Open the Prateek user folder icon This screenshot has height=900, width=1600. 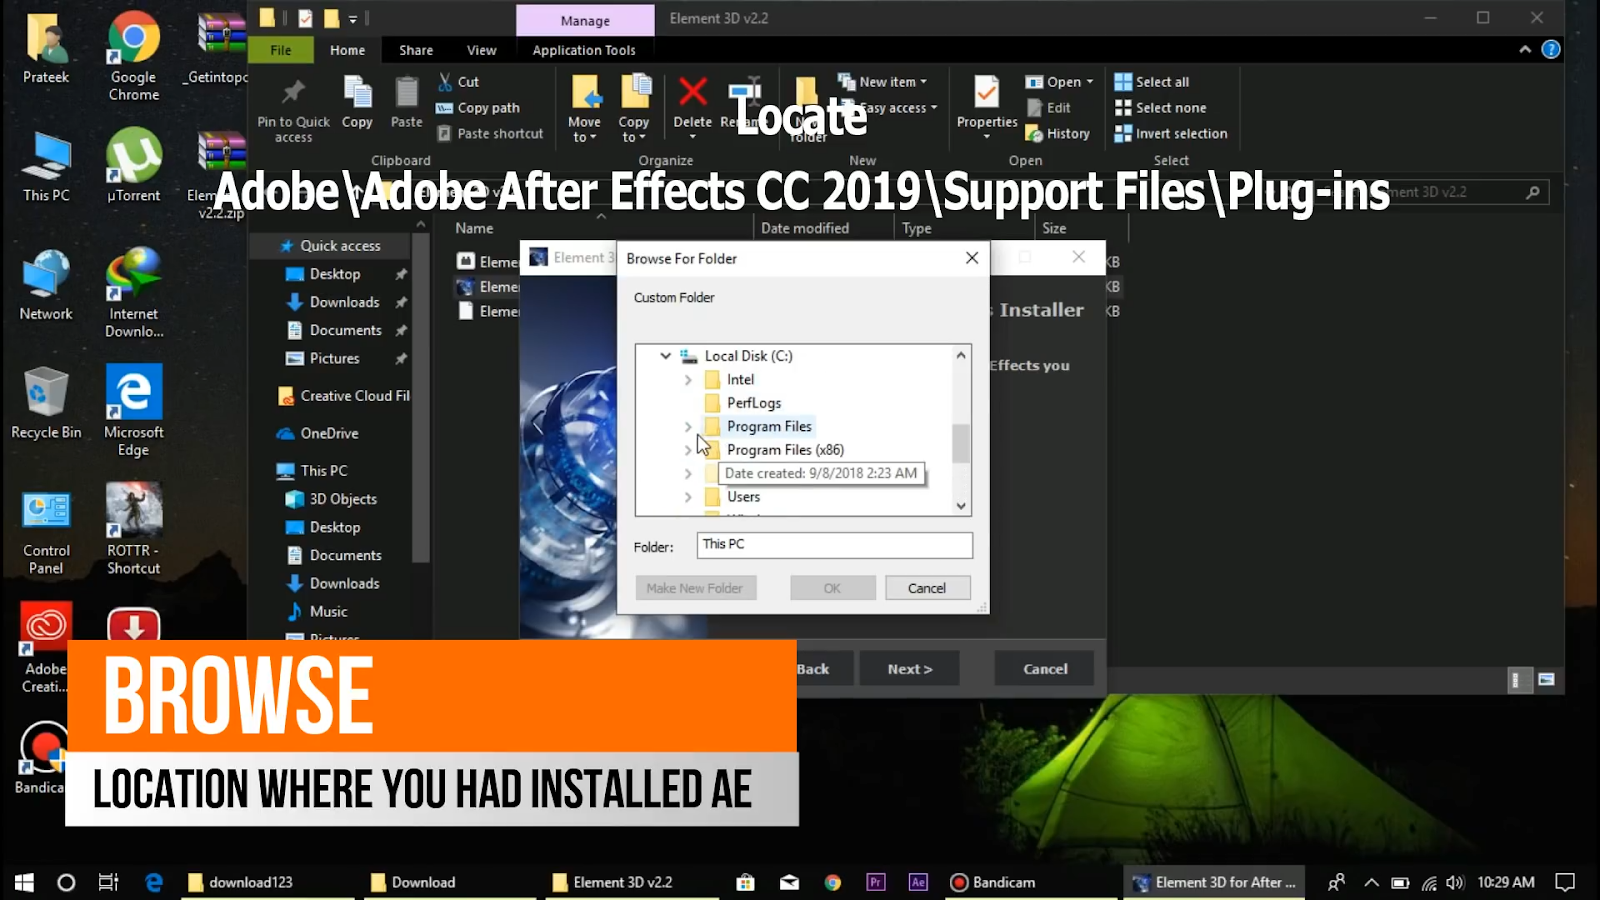[46, 48]
